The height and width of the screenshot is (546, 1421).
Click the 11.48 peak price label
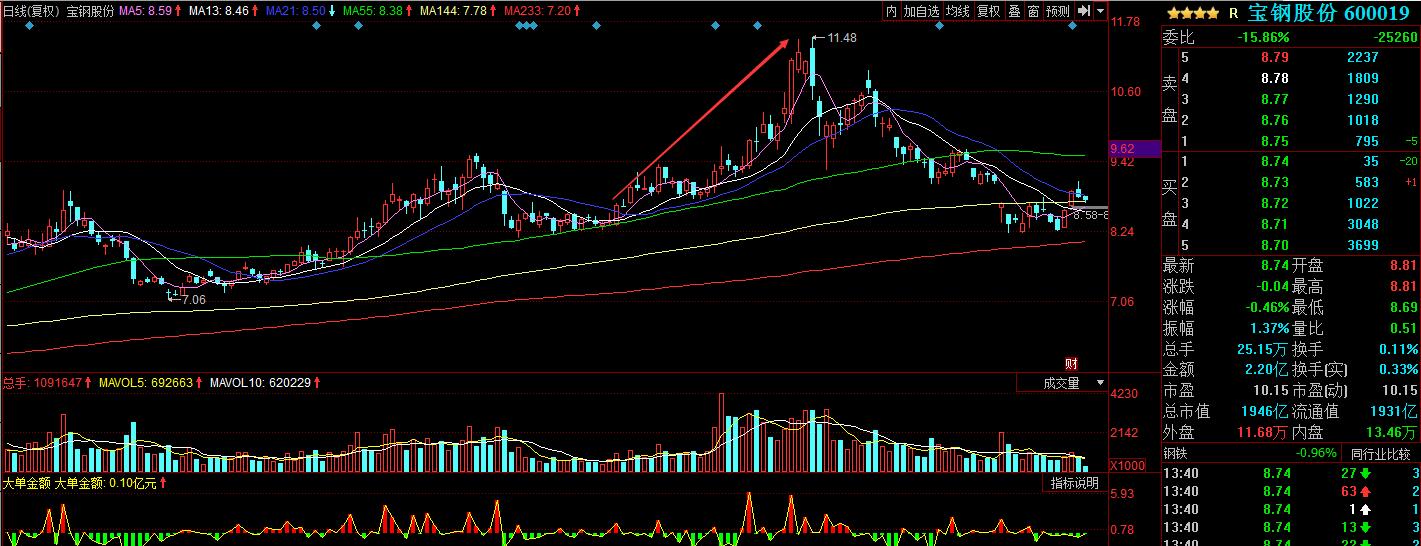click(842, 38)
